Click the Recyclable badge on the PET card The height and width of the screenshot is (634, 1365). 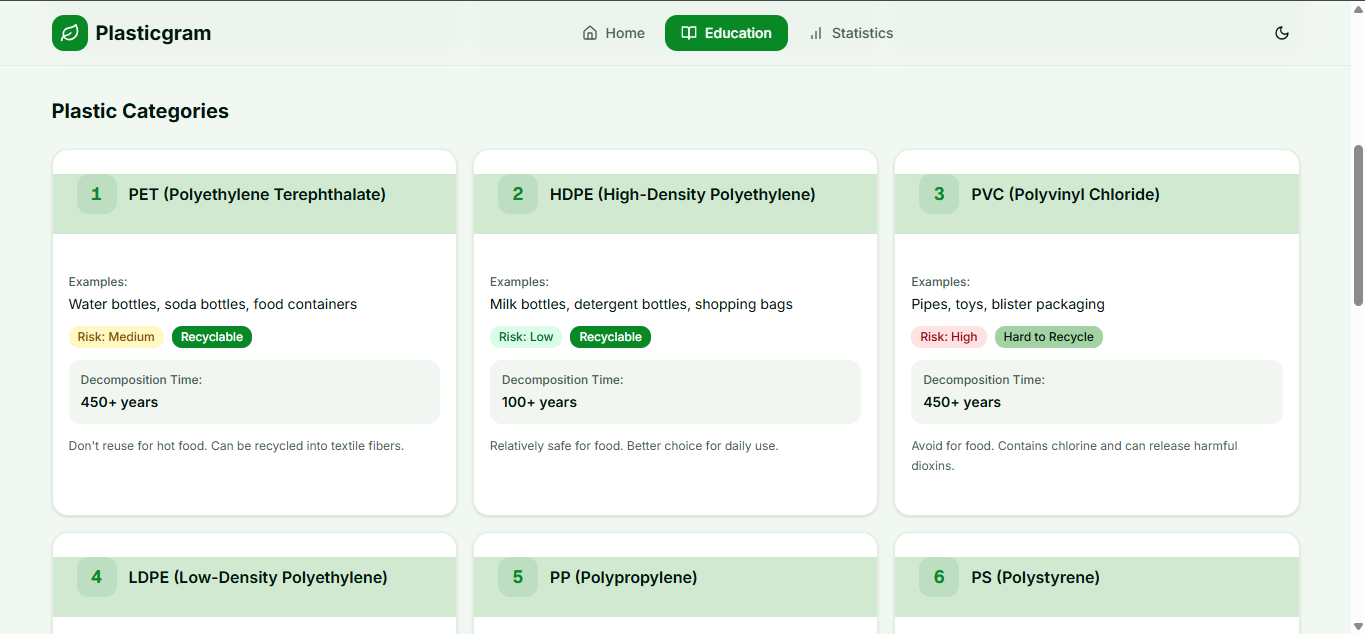click(x=212, y=337)
